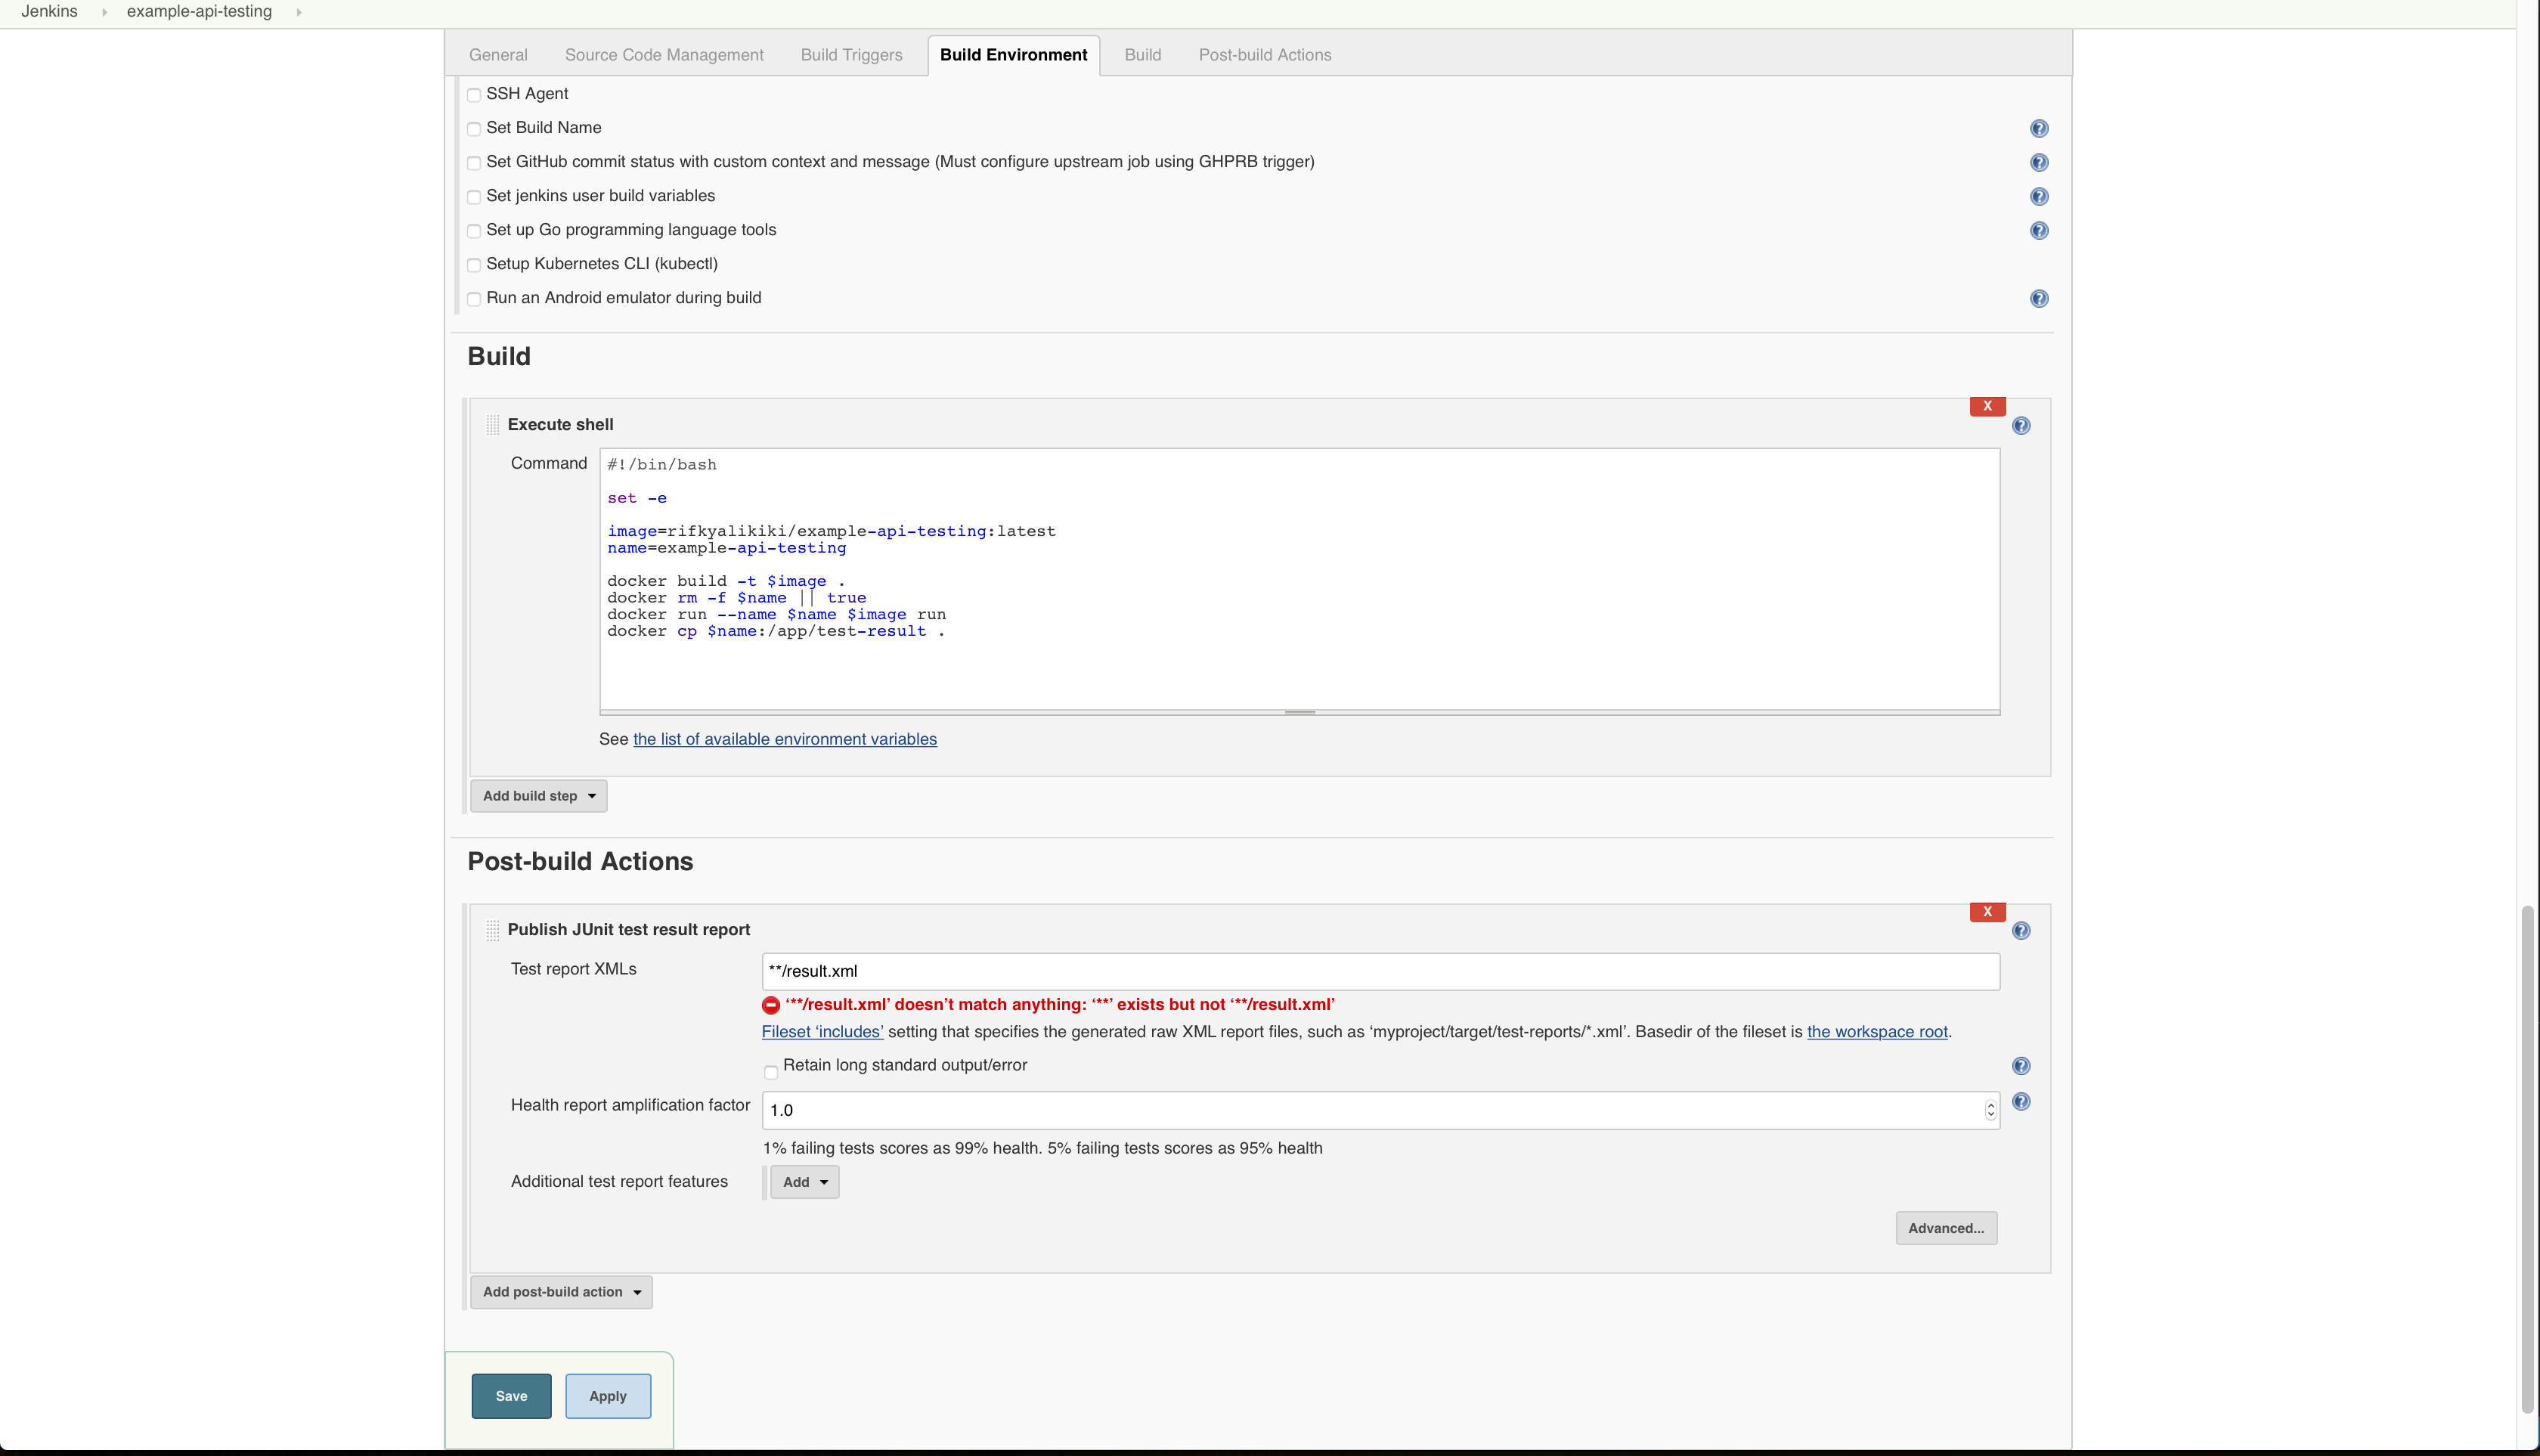Go to Jenkins breadcrumb home
The height and width of the screenshot is (1456, 2540).
(x=49, y=12)
